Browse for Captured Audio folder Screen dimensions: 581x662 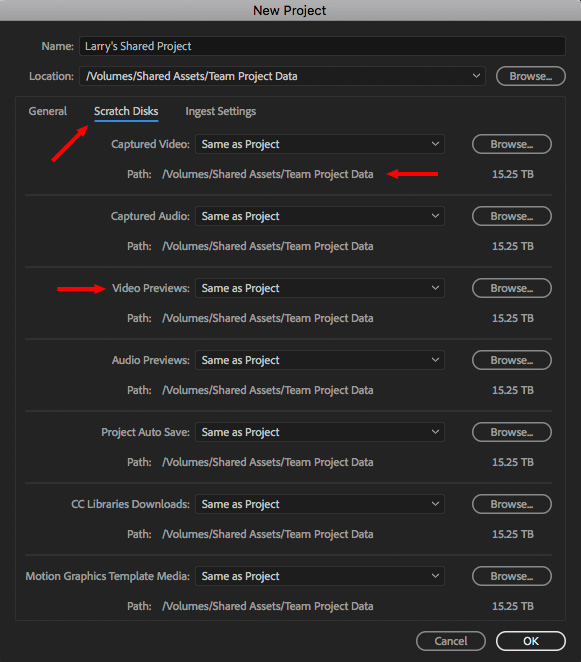[x=512, y=216]
